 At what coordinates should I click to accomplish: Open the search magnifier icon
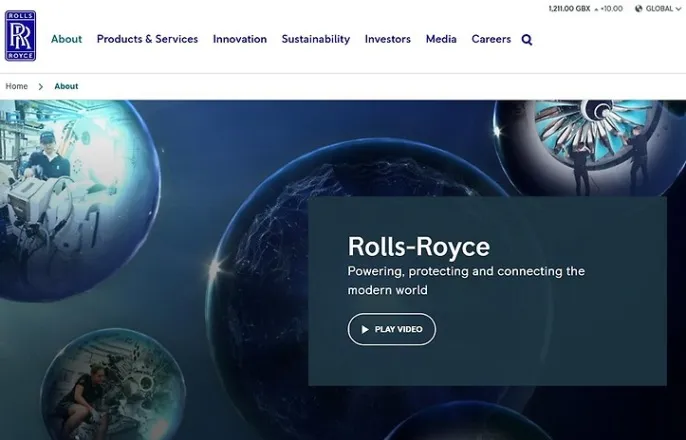click(x=527, y=40)
